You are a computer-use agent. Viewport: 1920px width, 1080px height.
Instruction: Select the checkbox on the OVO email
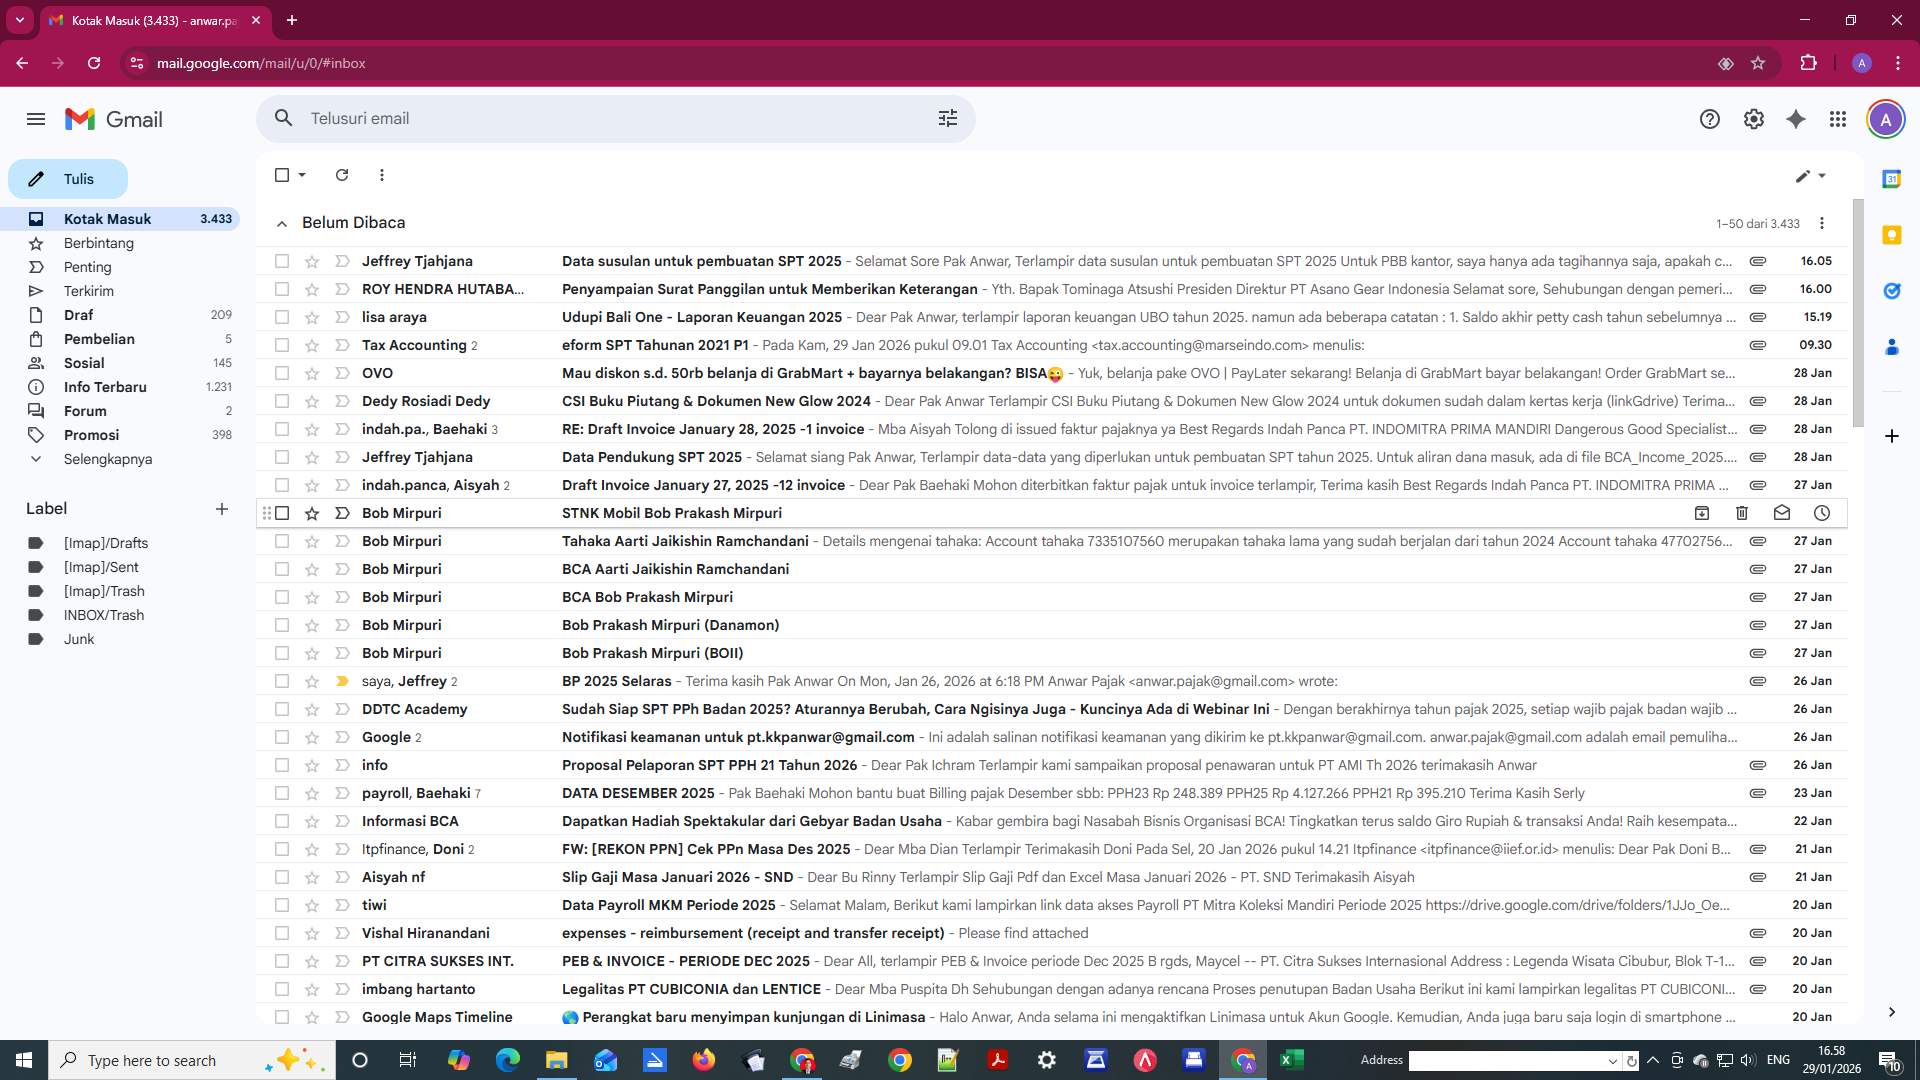pos(282,373)
